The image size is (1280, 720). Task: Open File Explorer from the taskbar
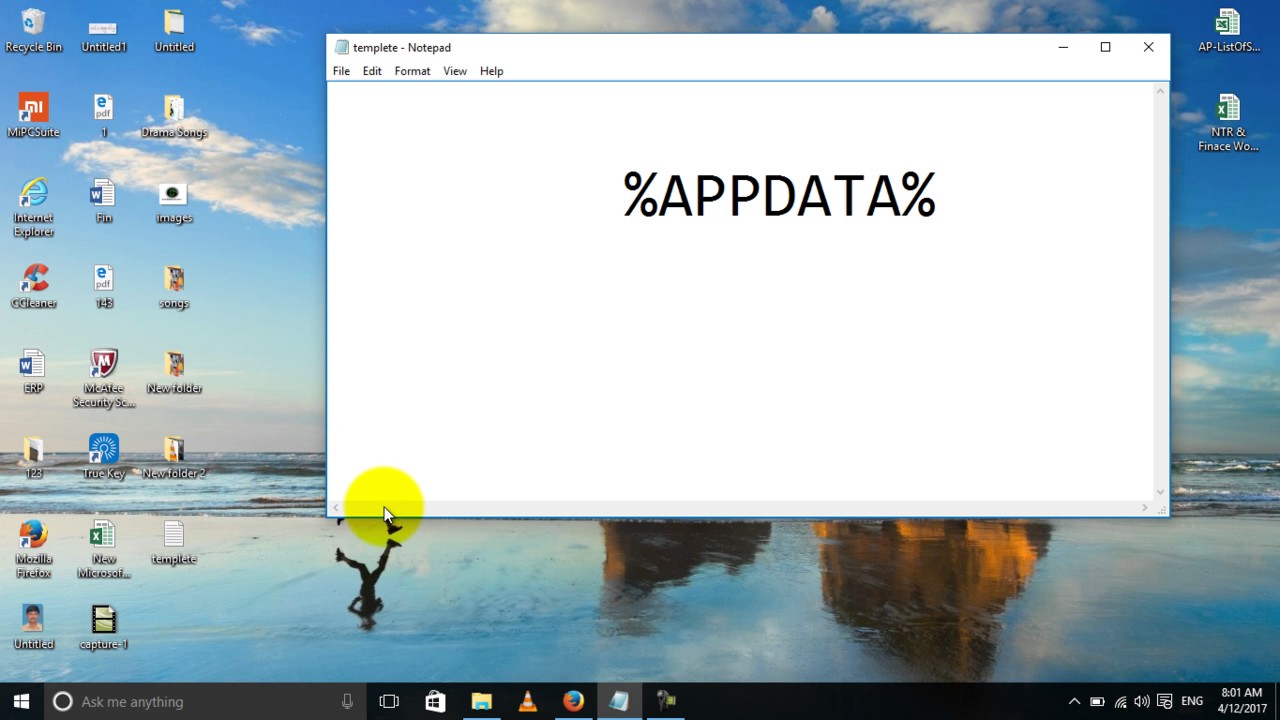[481, 701]
